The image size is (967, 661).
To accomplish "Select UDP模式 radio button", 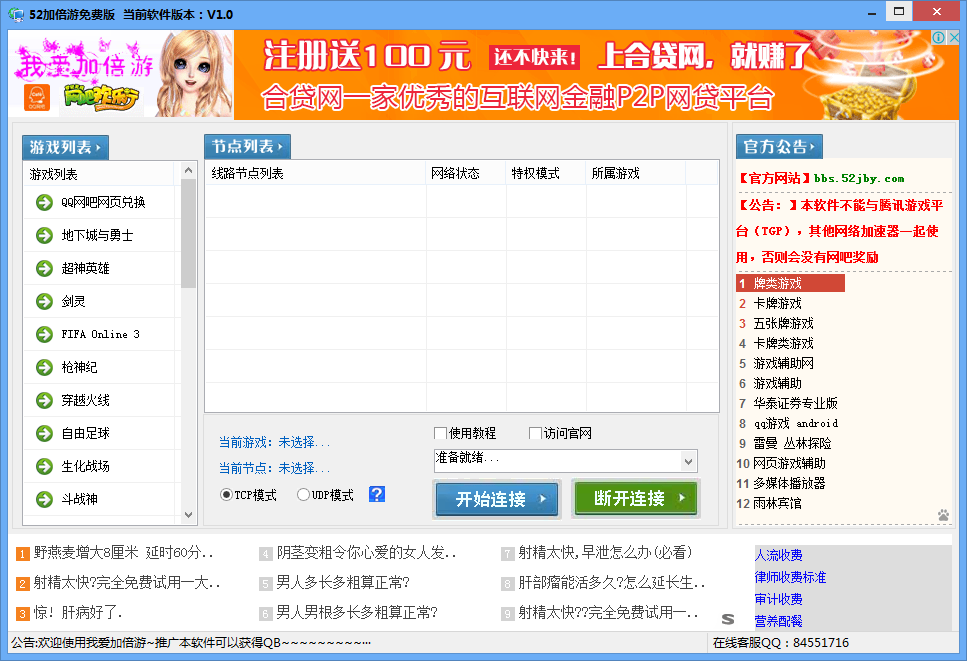I will click(x=303, y=495).
